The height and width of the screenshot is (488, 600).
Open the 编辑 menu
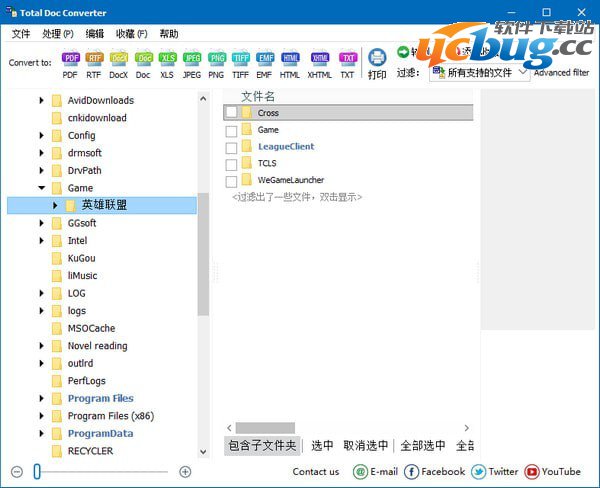coord(95,34)
